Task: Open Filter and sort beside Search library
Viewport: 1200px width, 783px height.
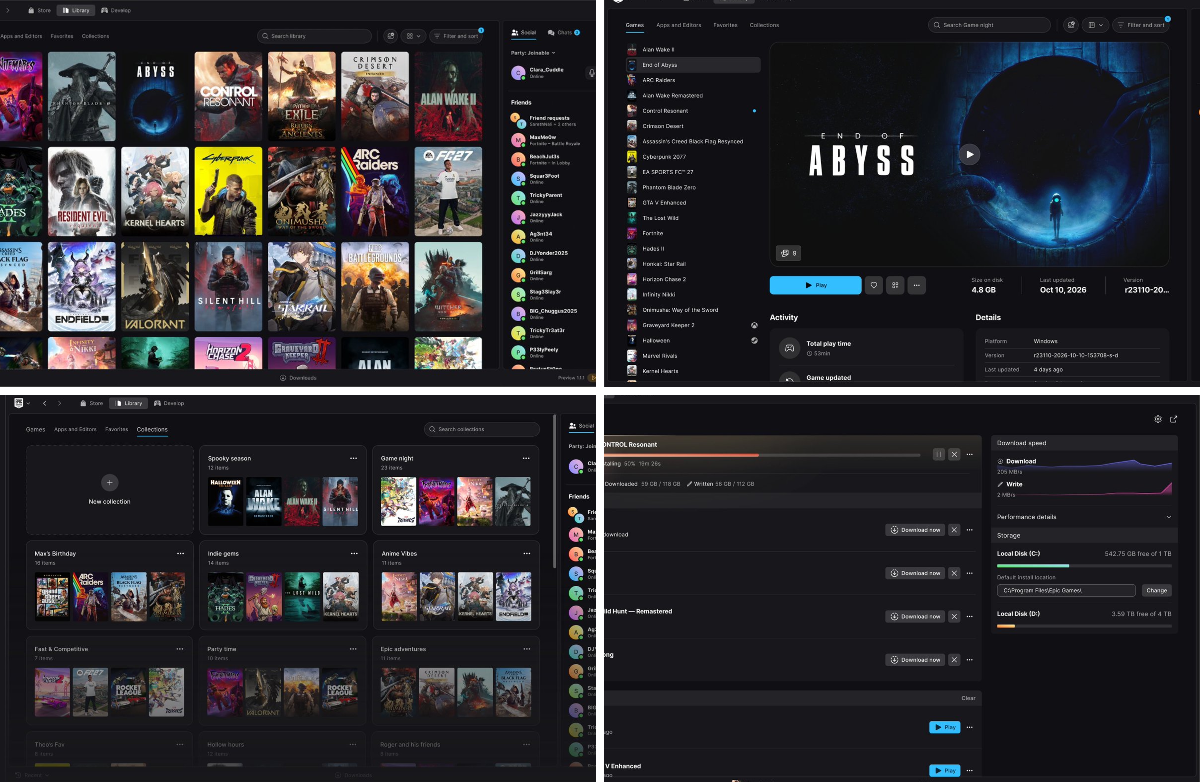Action: coord(457,36)
